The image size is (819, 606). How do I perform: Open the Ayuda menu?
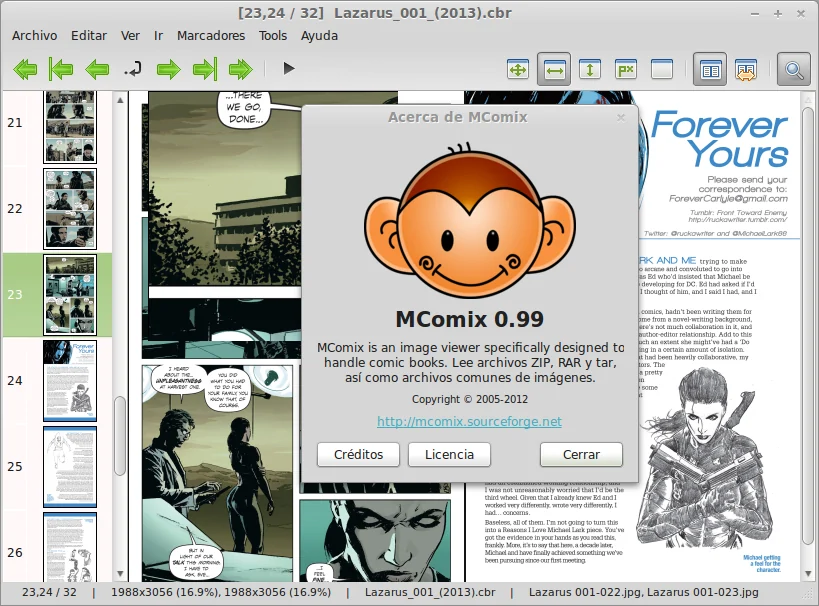[319, 36]
